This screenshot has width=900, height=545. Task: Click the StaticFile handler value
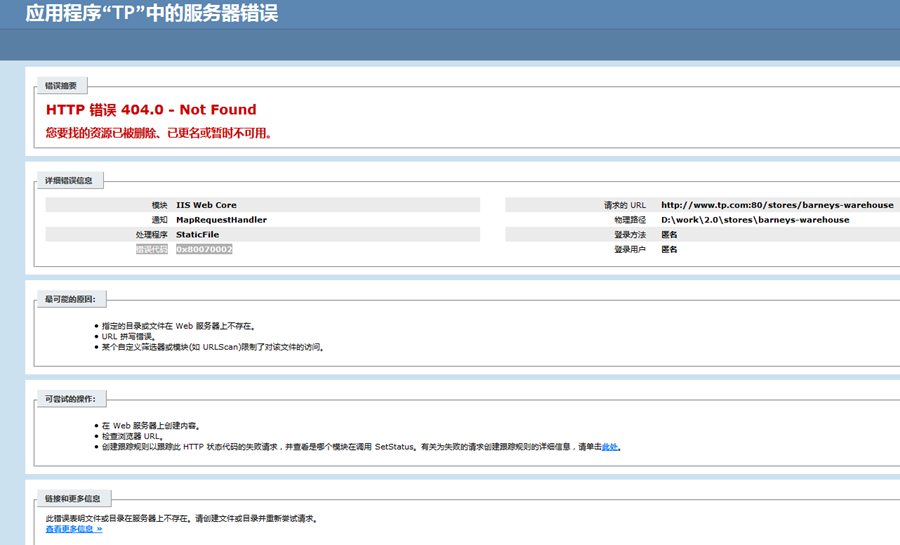197,234
